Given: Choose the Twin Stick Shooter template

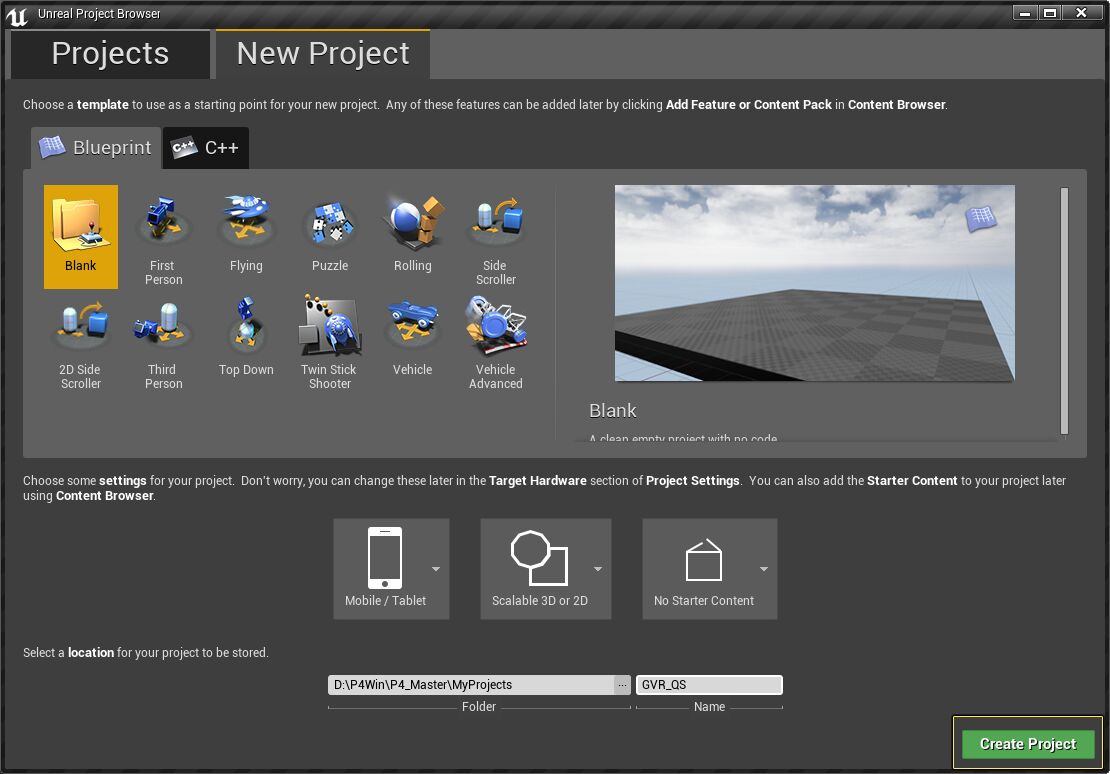Looking at the screenshot, I should tap(329, 330).
